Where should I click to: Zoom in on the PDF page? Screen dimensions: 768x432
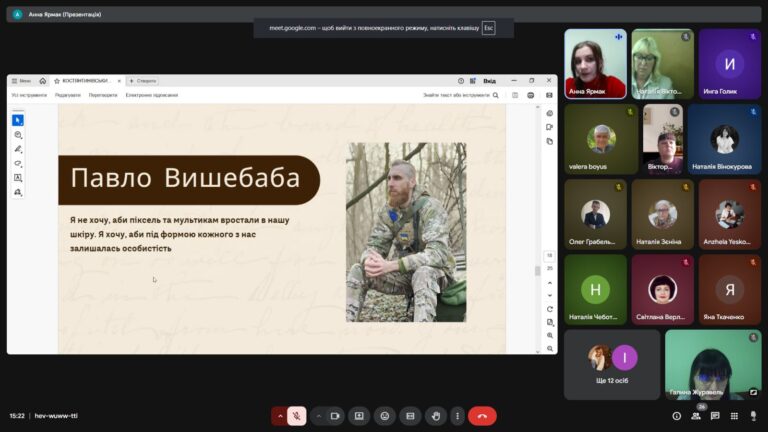tap(550, 336)
